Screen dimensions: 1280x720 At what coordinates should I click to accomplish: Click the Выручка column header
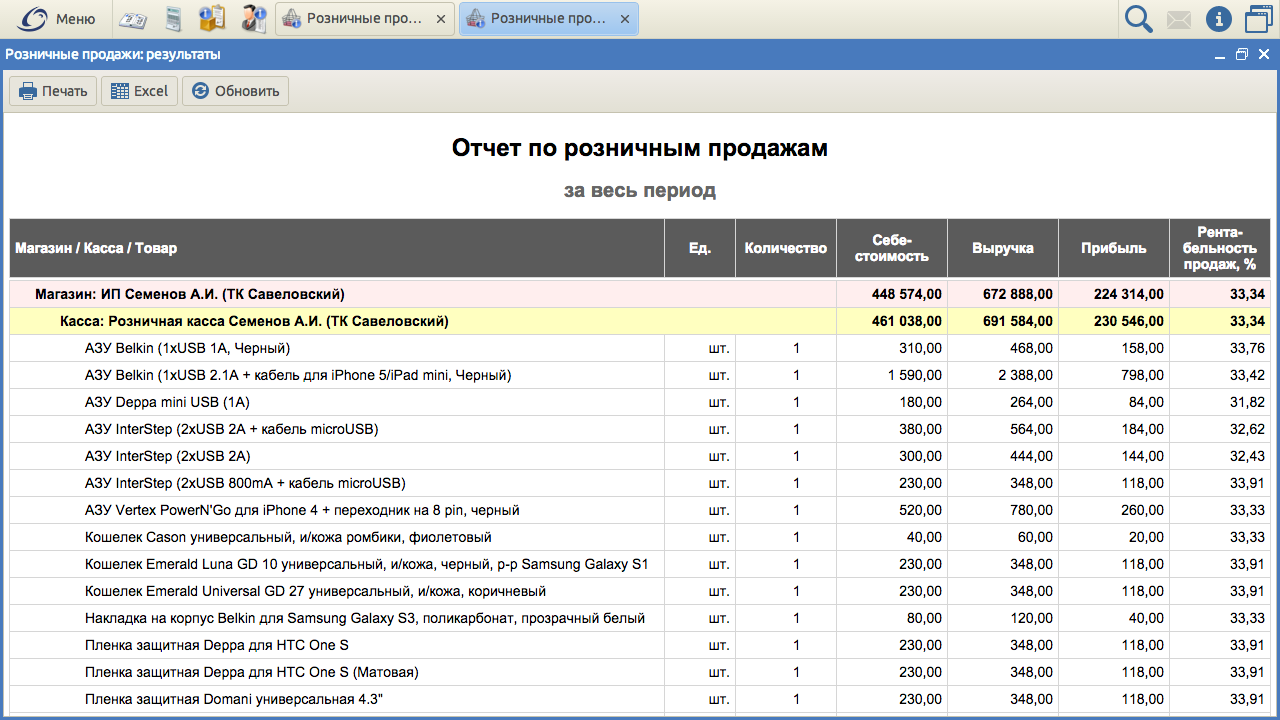(1002, 248)
